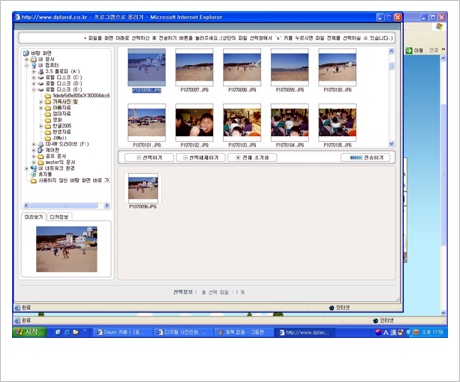Viewport: 460px width, 382px height.
Task: Click the My Network Places icon
Action: 34,168
